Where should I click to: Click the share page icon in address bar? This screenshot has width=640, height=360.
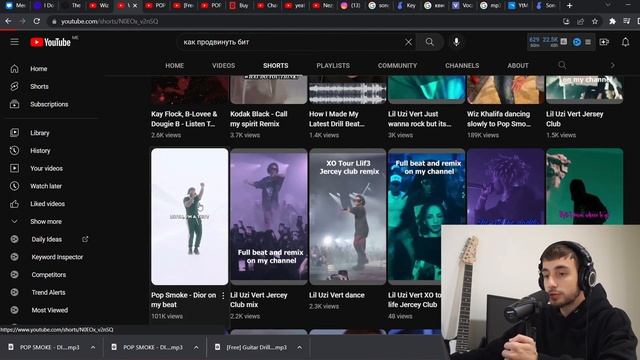(580, 21)
